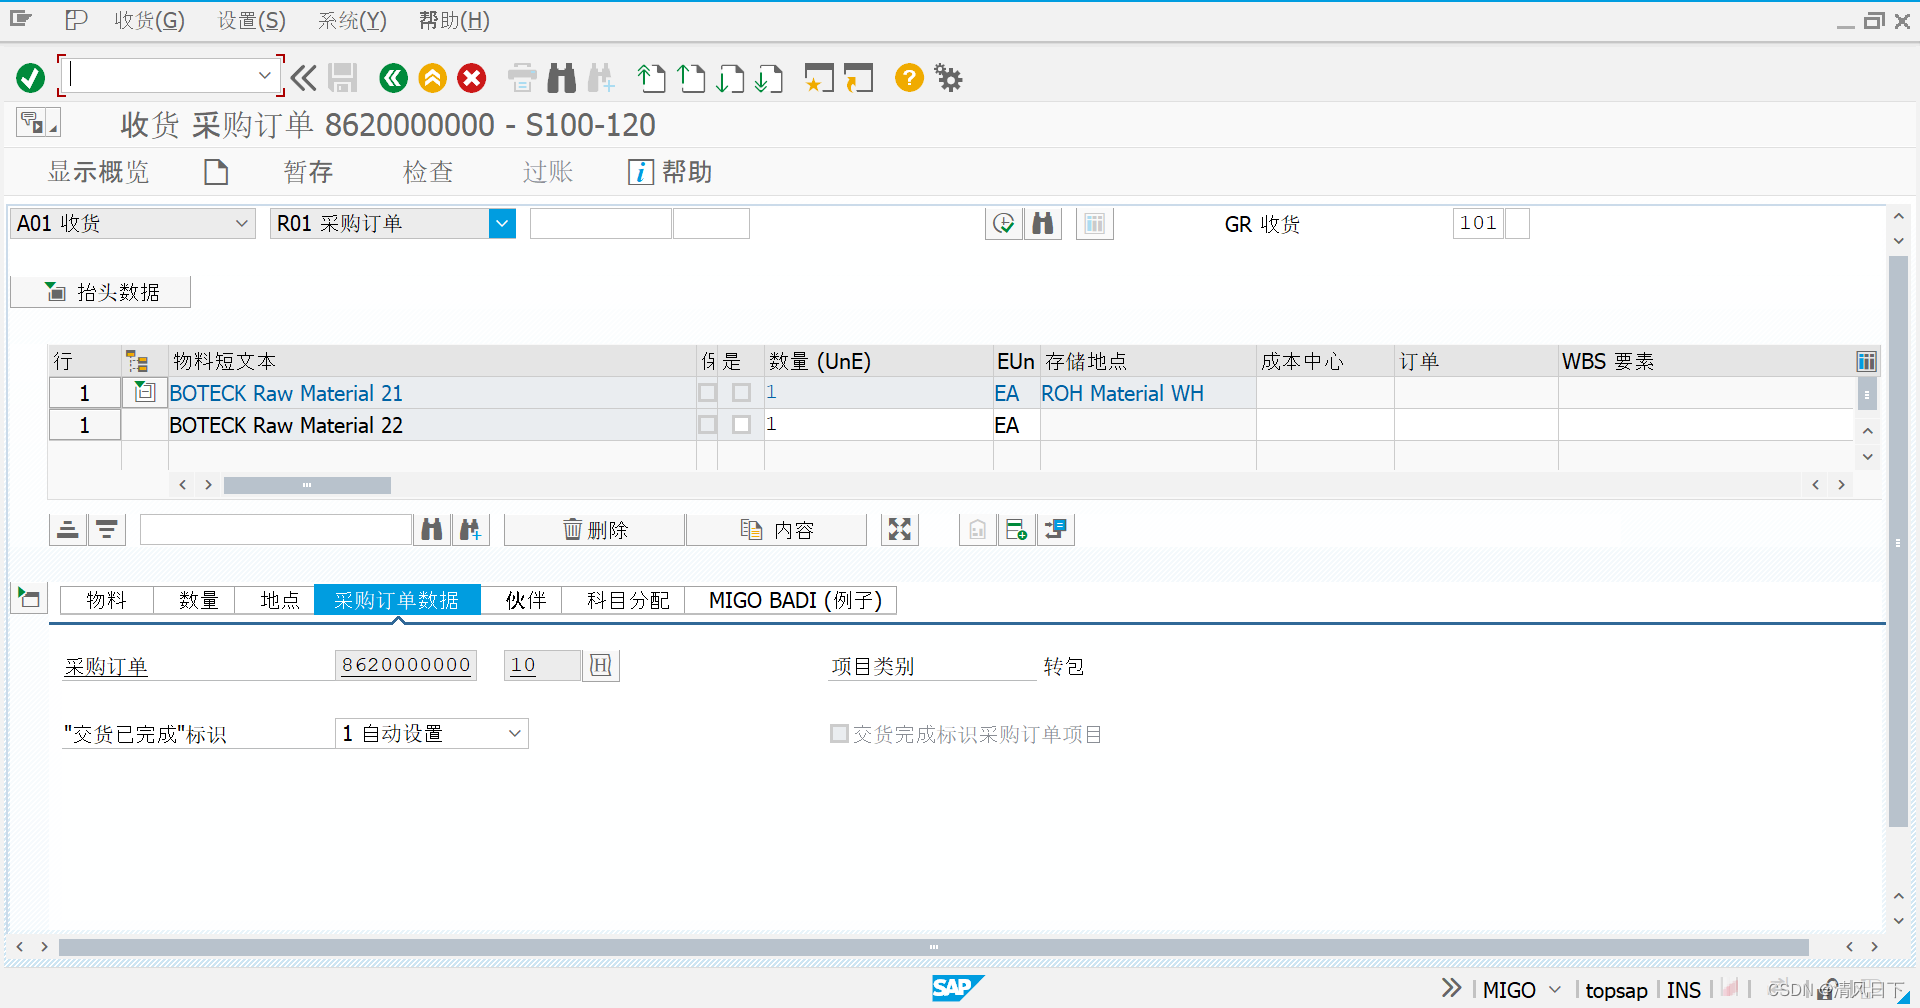1920x1008 pixels.
Task: Open the status bar MIGO dropdown arrow
Action: coord(1555,990)
